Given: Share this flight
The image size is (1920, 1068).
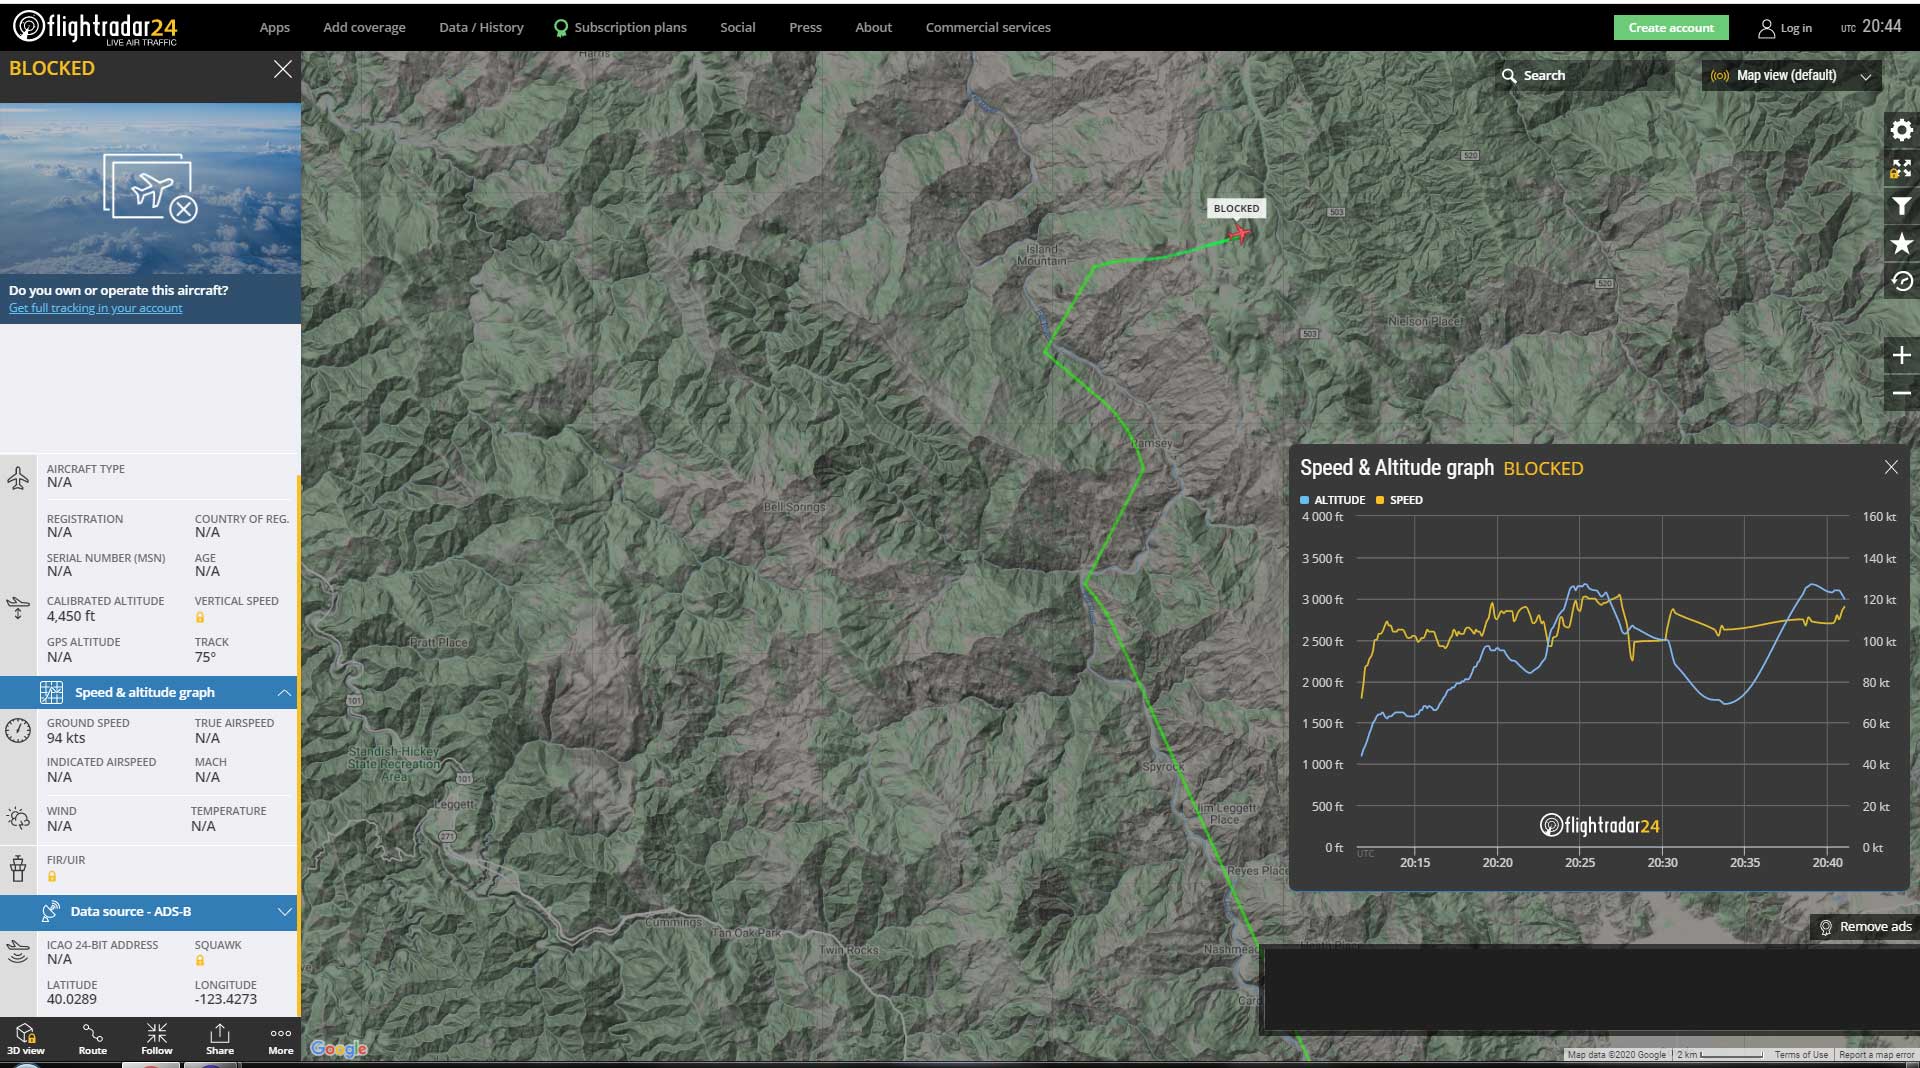Looking at the screenshot, I should (x=220, y=1038).
